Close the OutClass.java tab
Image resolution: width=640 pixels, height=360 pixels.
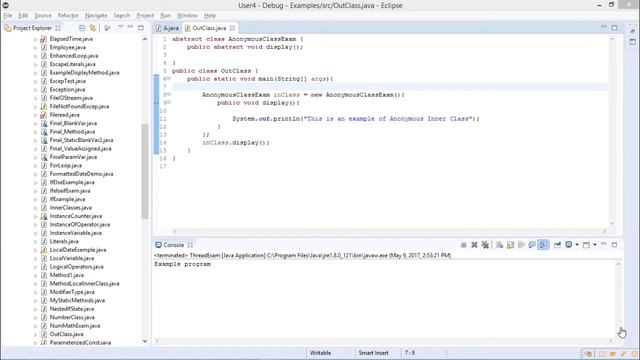tap(232, 28)
